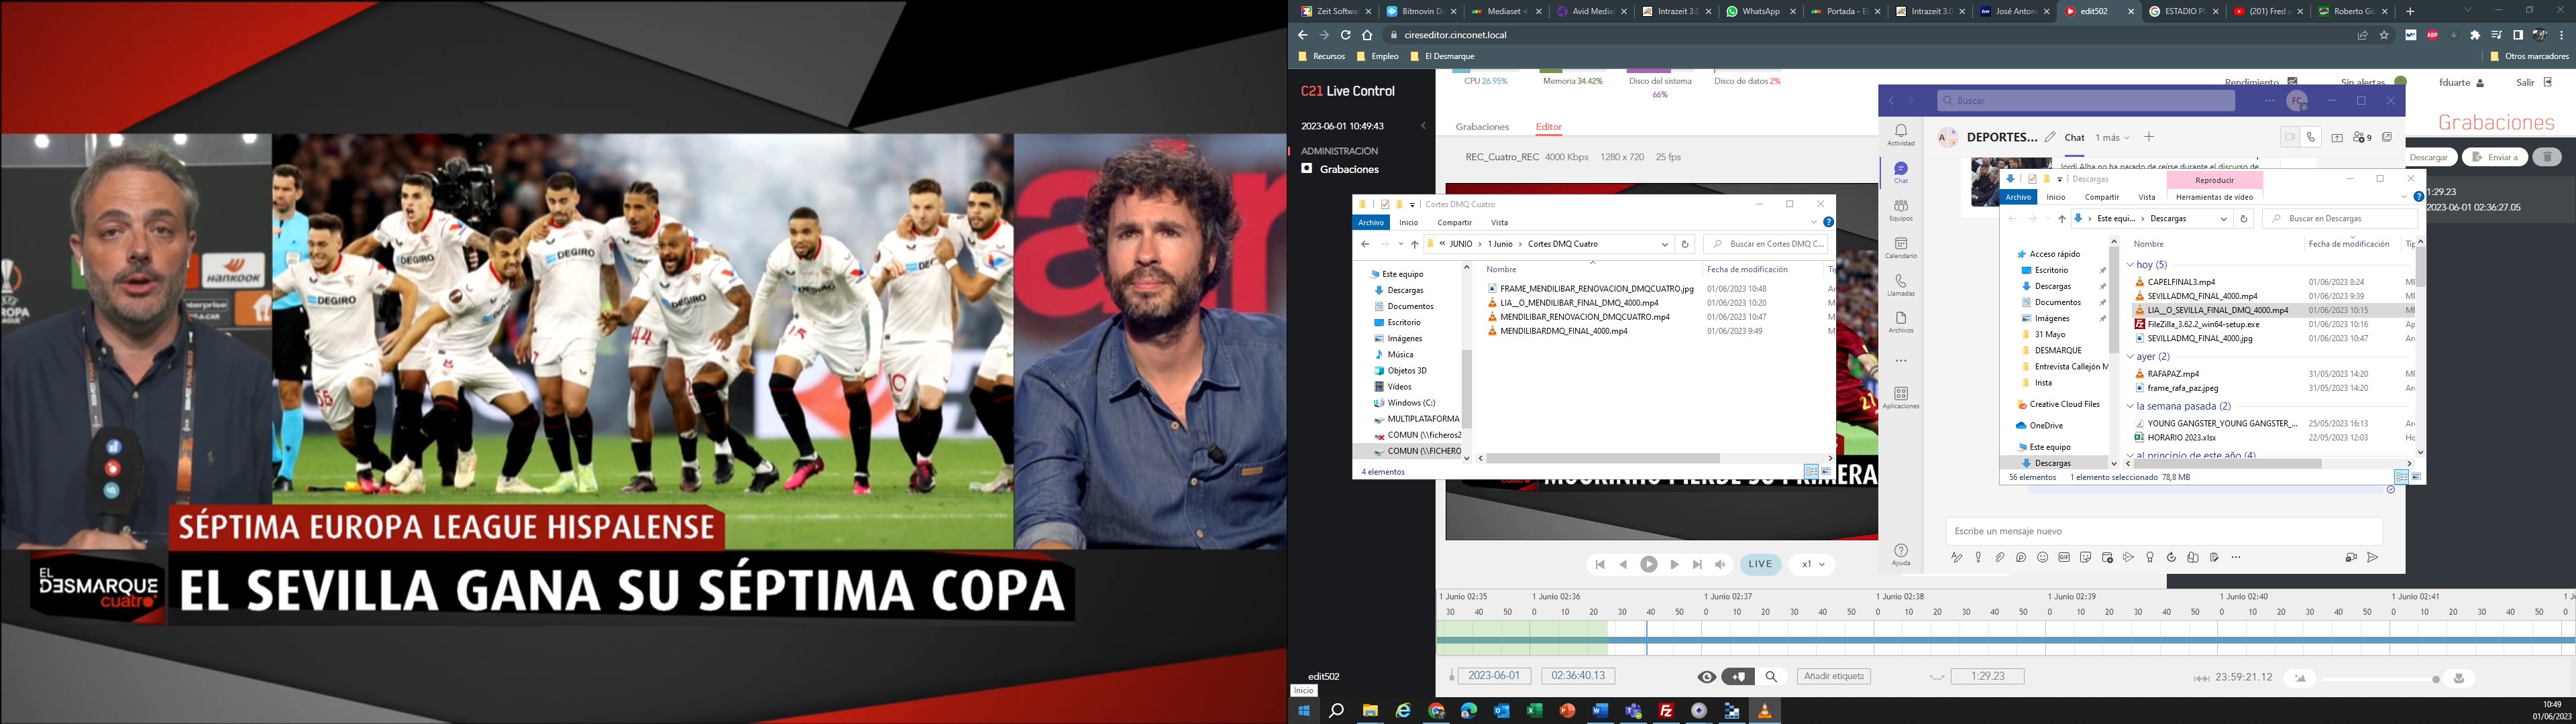The width and height of the screenshot is (2576, 724).
Task: Select MENDILIBARDMQ_FINAL_4000.mp4 file
Action: point(1565,331)
